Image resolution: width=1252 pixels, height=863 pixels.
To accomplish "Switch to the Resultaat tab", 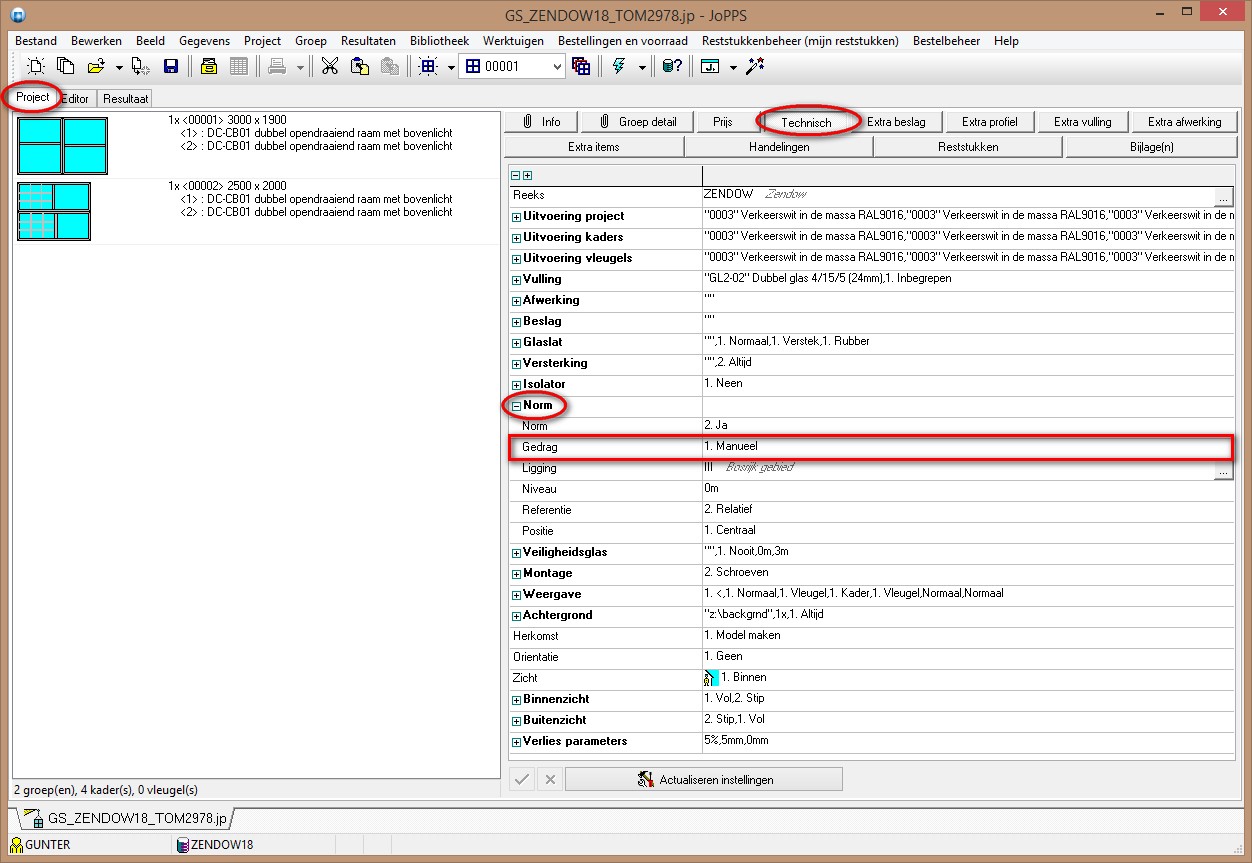I will pos(125,99).
